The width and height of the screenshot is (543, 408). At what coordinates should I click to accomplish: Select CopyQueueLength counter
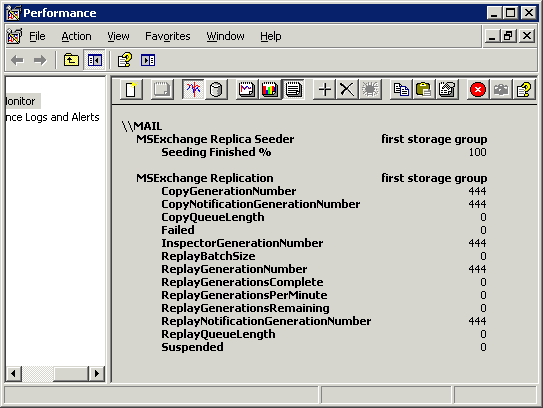[213, 217]
